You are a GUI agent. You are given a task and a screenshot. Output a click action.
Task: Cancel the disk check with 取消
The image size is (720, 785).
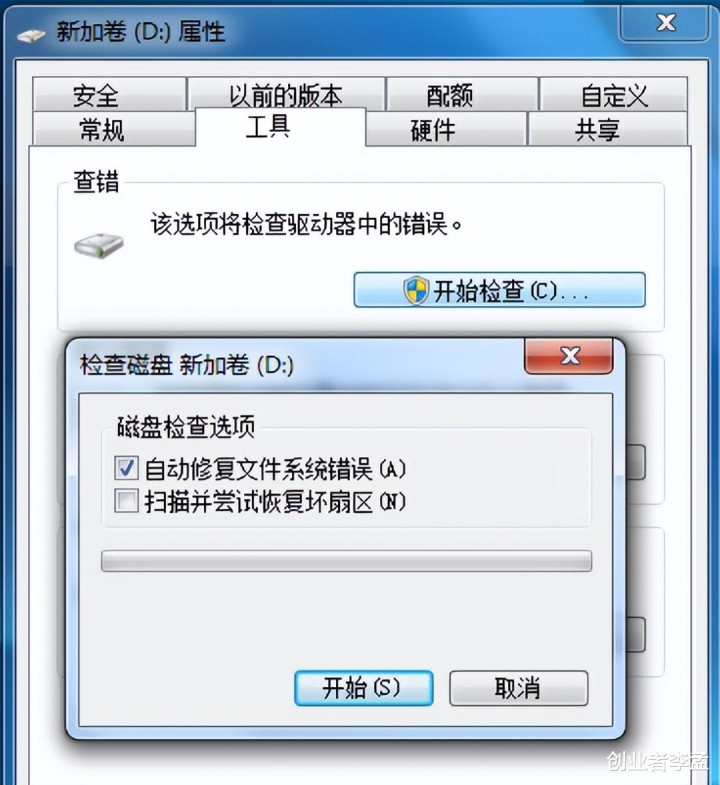click(518, 688)
